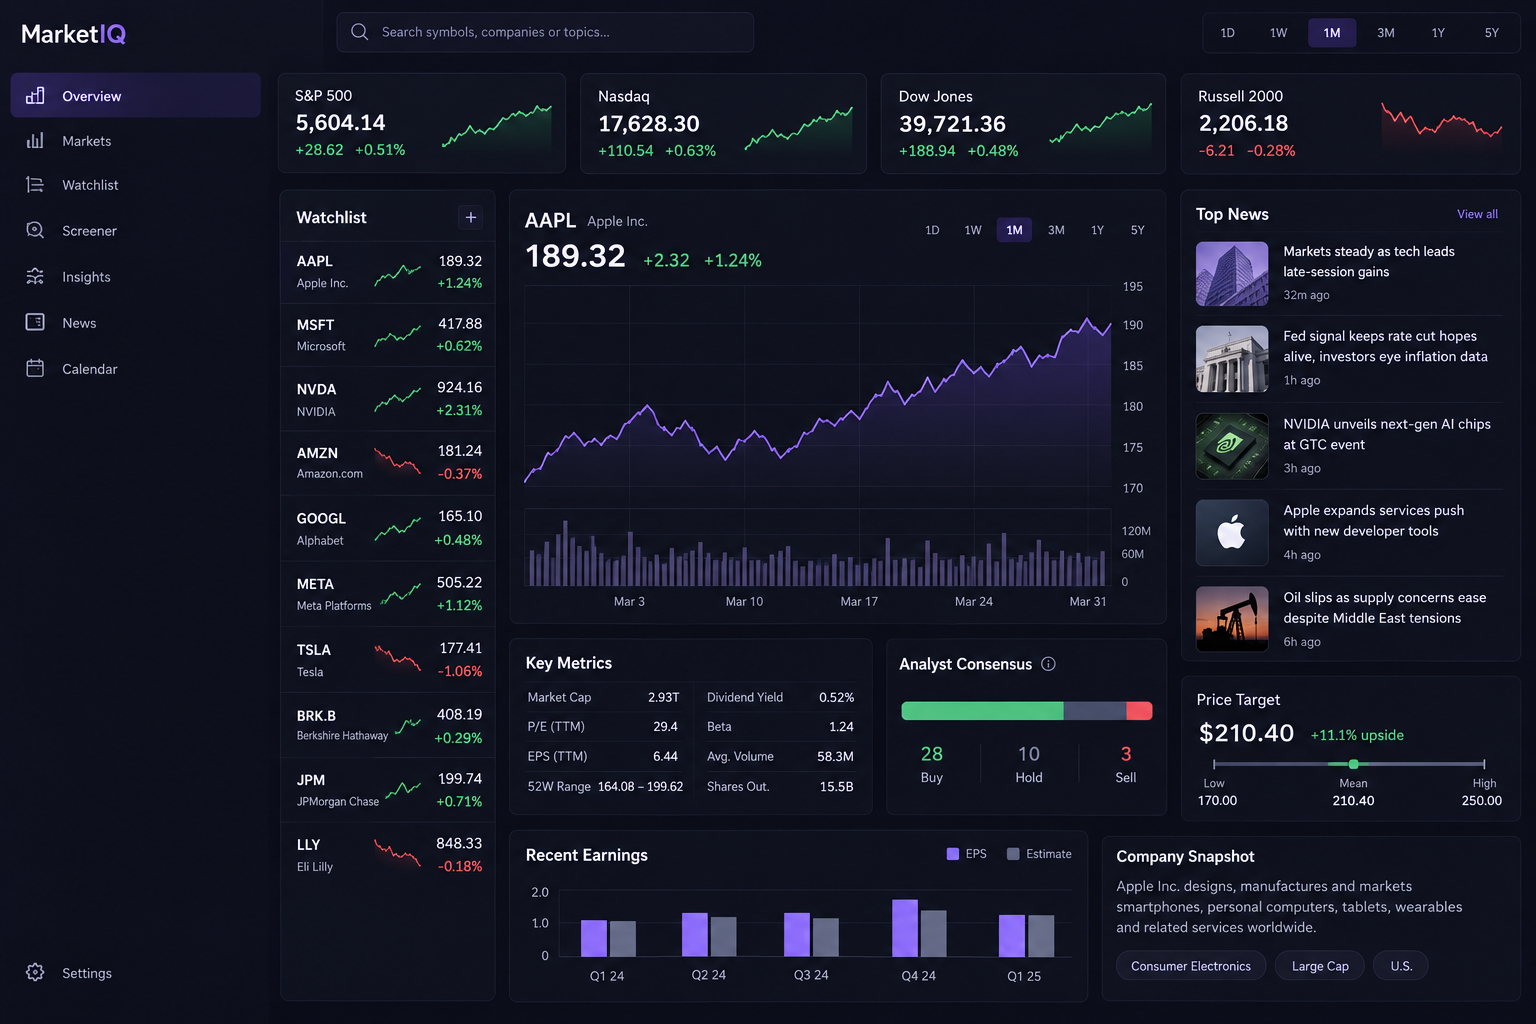The image size is (1536, 1024).
Task: Select global 5Y time range
Action: (x=1491, y=33)
